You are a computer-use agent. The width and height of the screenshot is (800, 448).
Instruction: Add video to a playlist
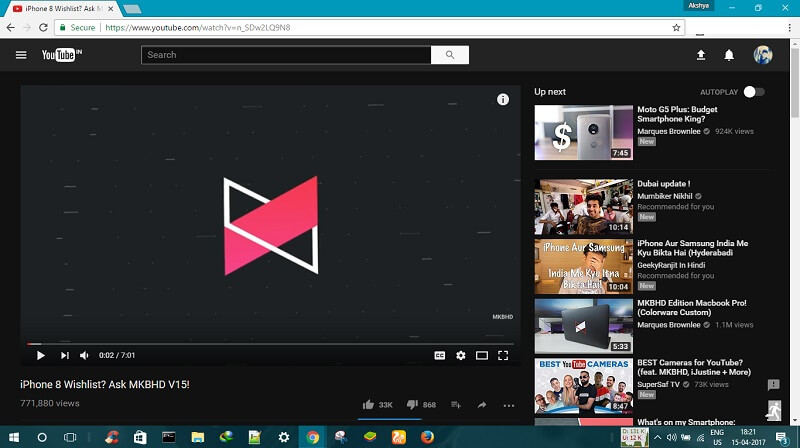tap(456, 405)
